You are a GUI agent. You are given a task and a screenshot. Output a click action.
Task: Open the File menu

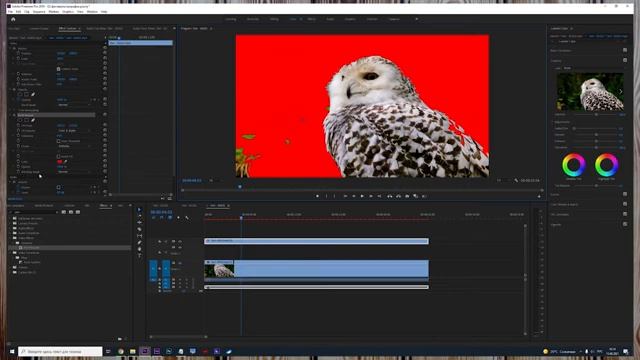pos(10,12)
